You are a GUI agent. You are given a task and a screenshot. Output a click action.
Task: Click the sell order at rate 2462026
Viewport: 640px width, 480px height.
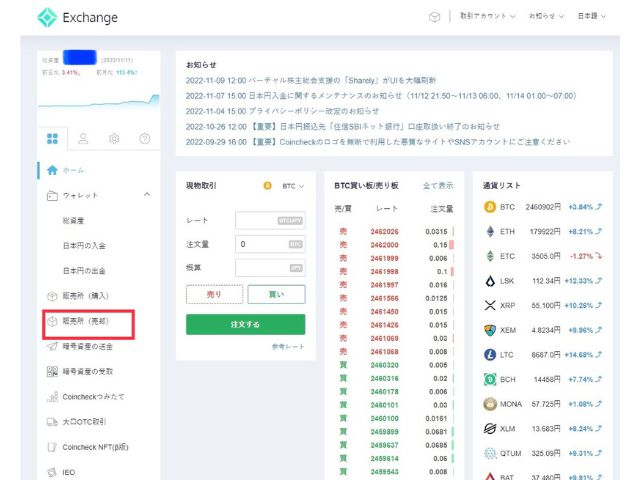tap(394, 232)
